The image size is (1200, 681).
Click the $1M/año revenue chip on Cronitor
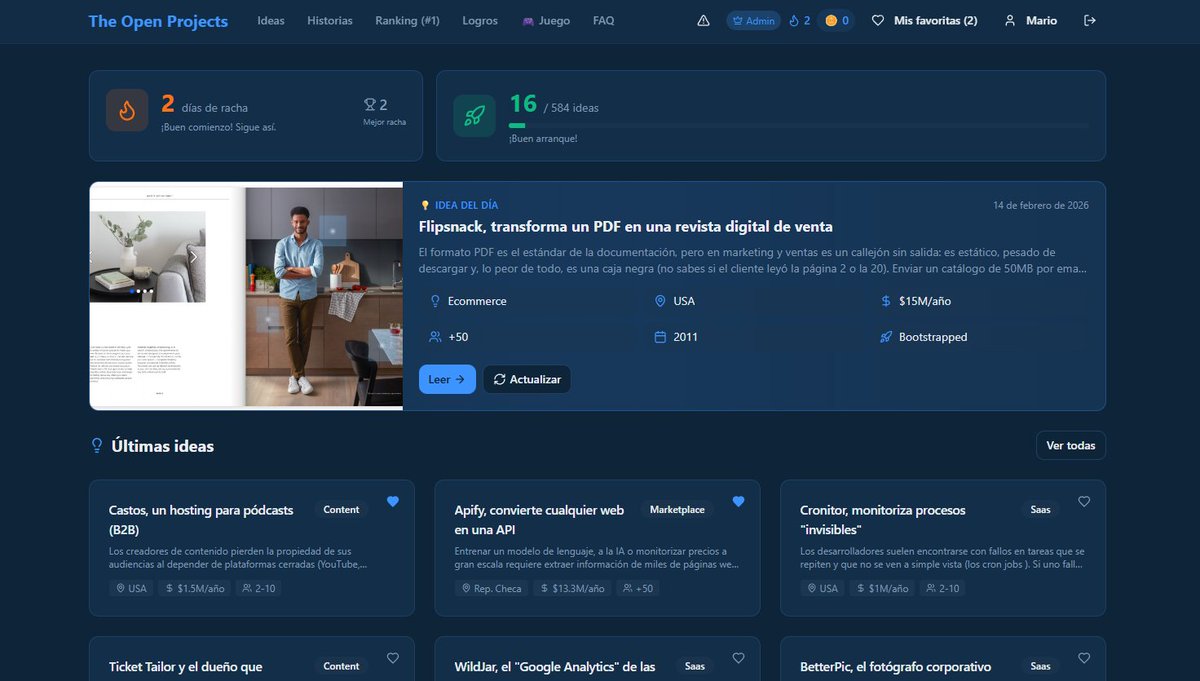(x=884, y=589)
